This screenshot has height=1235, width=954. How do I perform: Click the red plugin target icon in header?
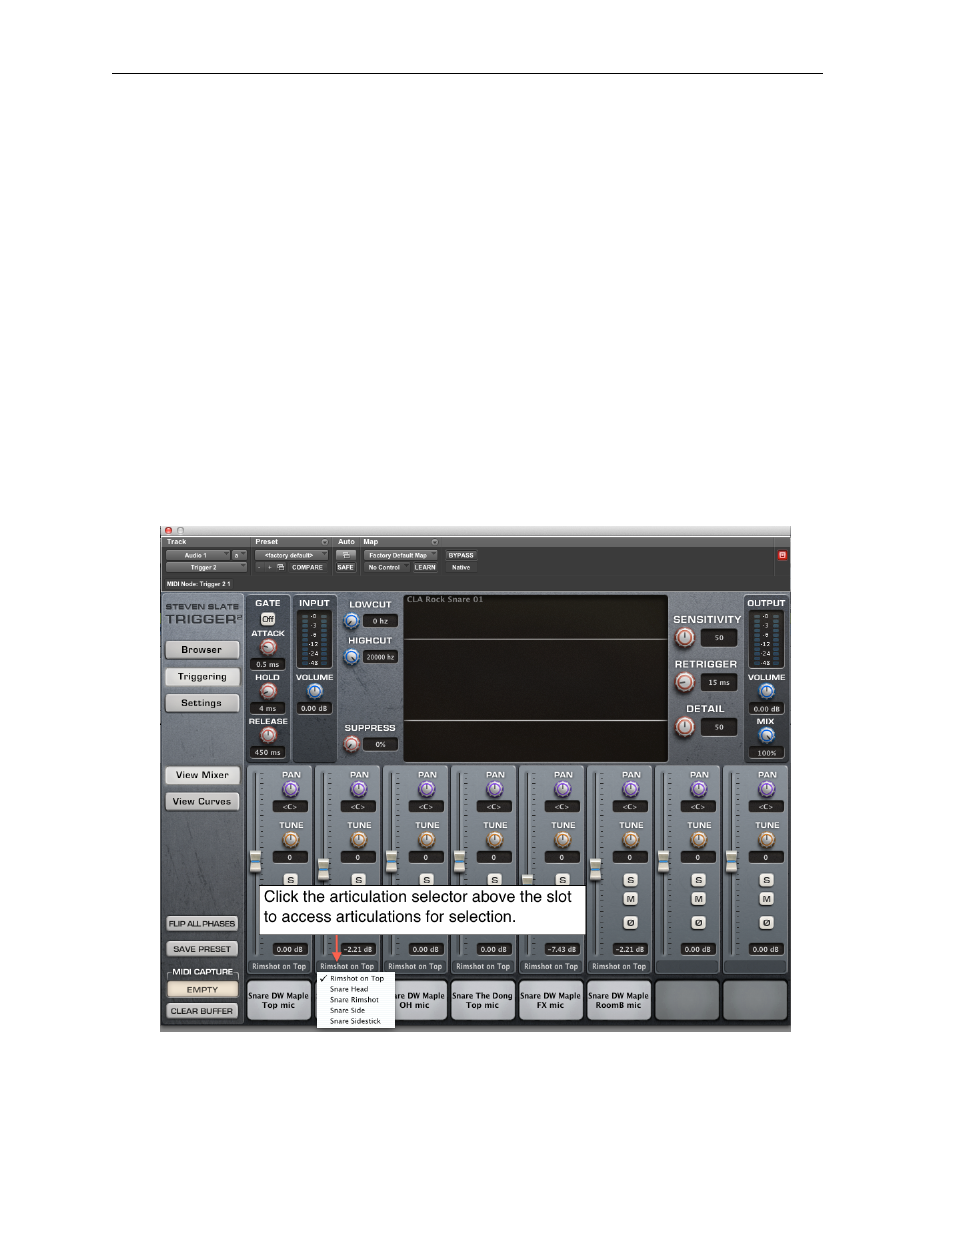tap(782, 555)
